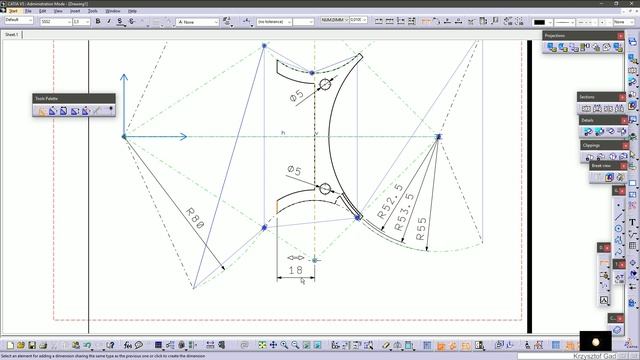Image resolution: width=640 pixels, height=360 pixels.
Task: Open the Edit menu
Action: (x=42, y=11)
